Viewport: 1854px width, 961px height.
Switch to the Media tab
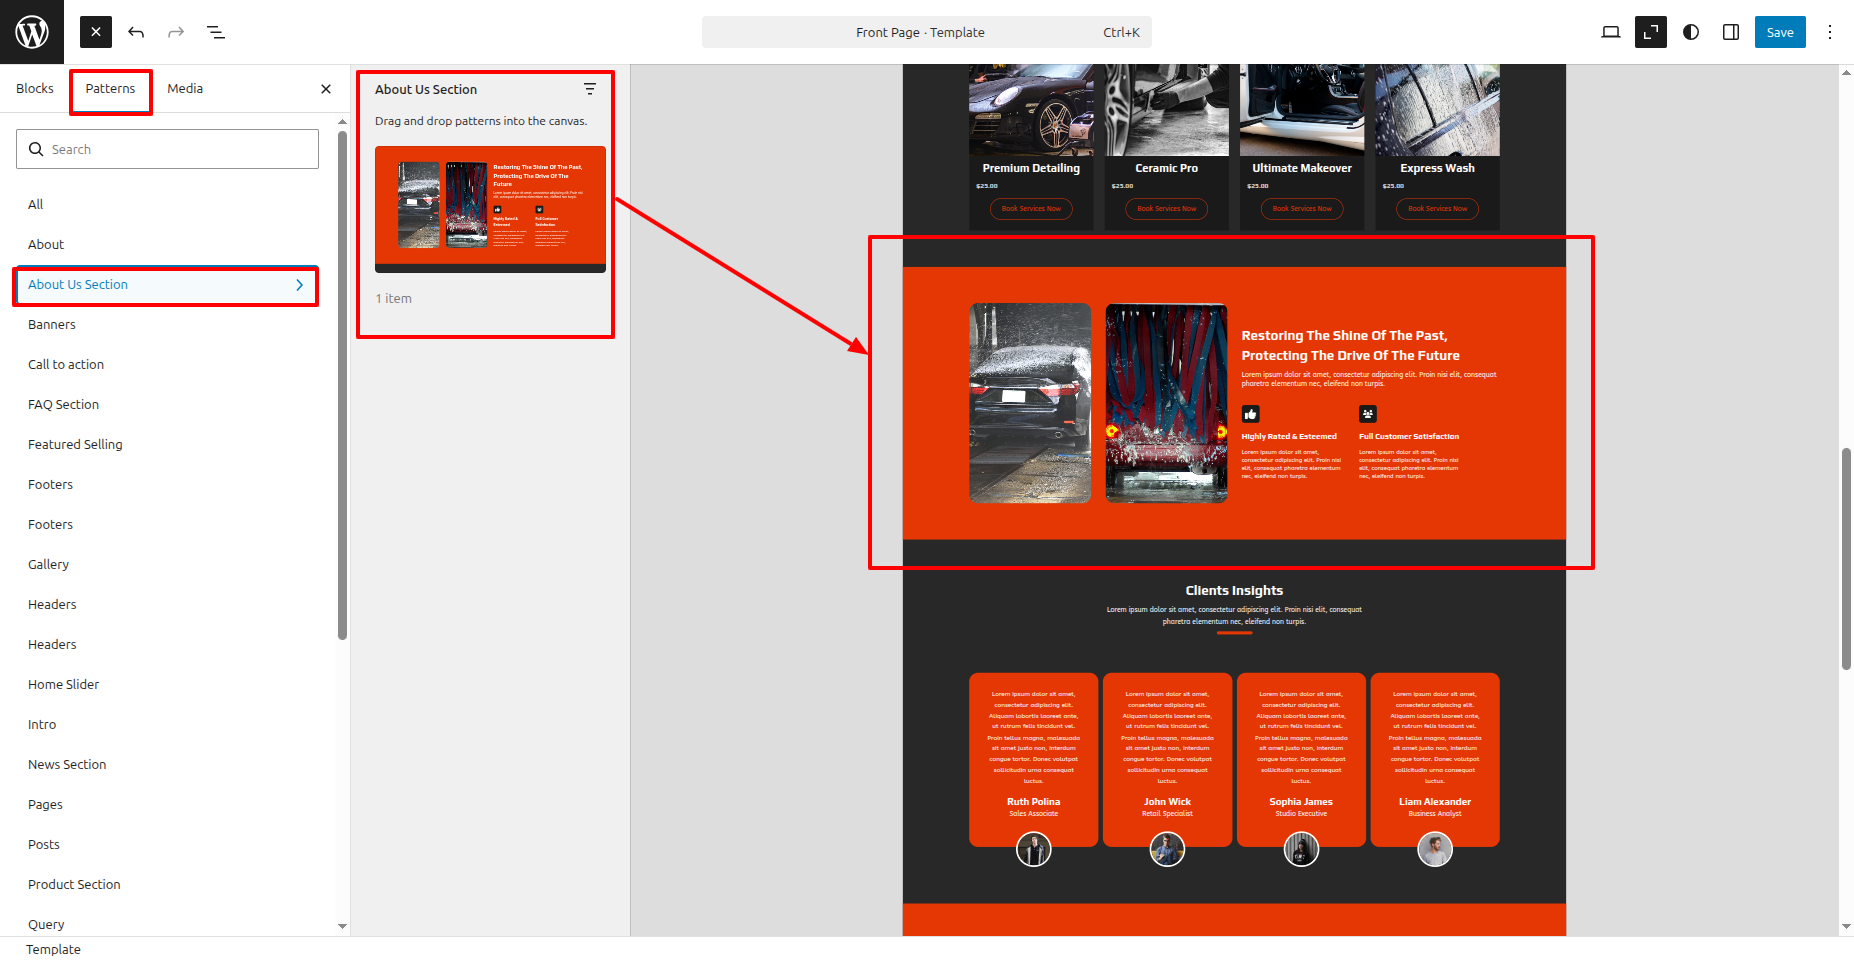(185, 89)
